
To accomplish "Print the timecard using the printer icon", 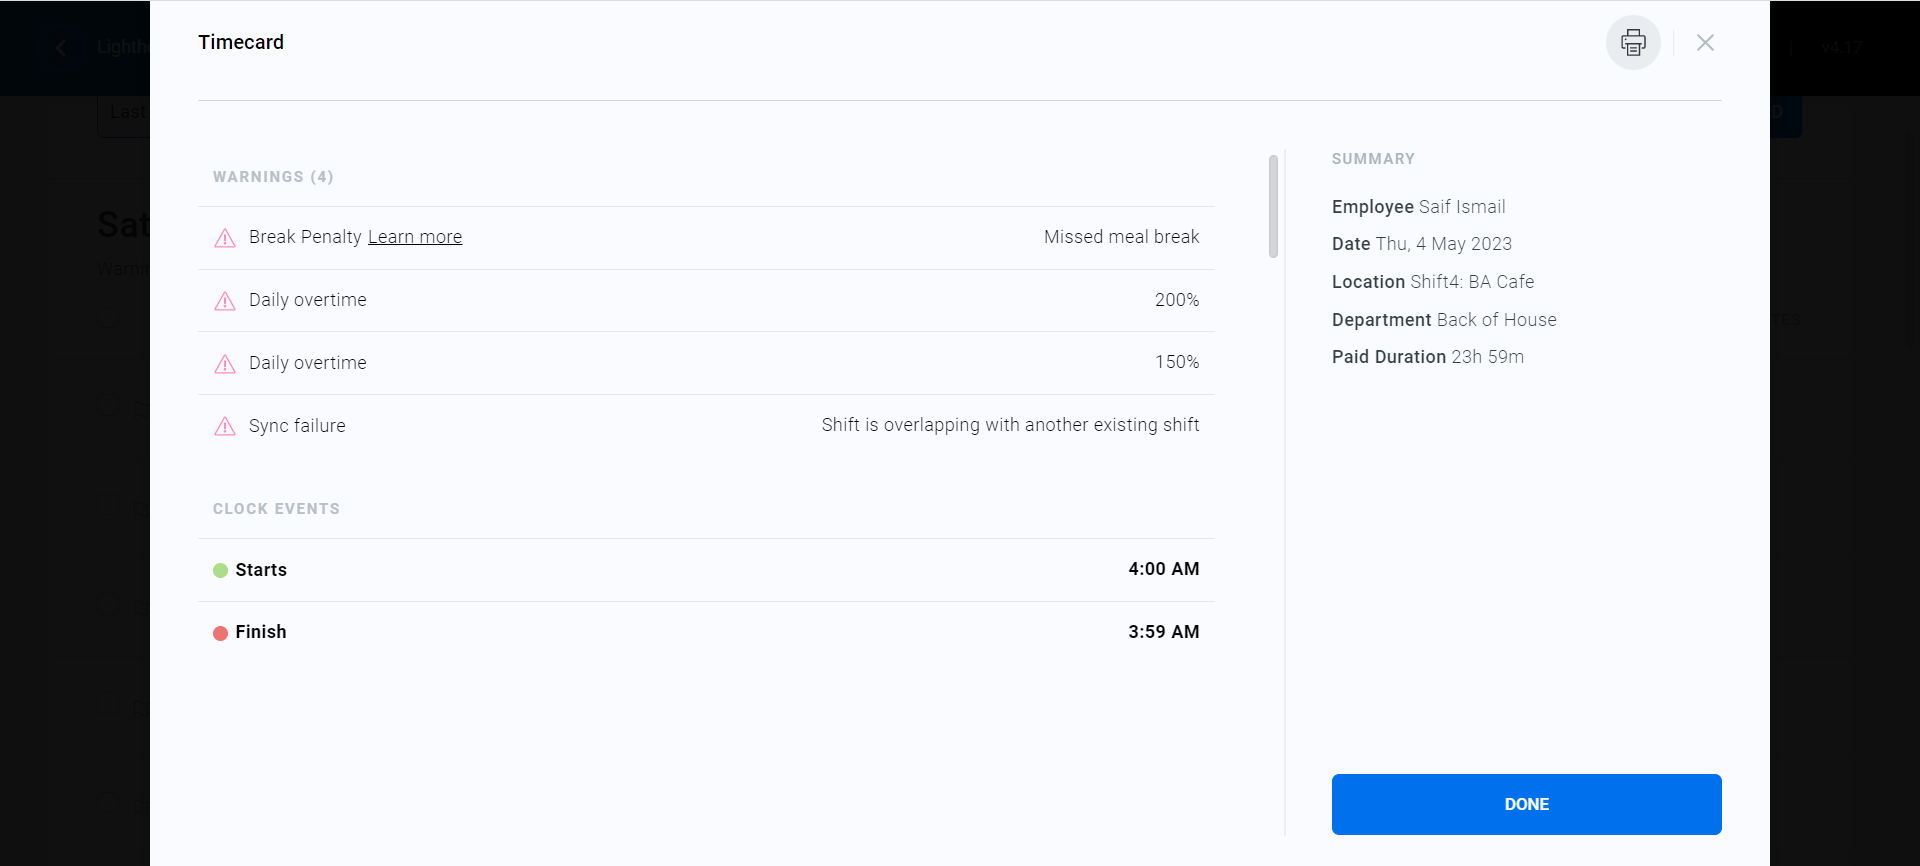I will coord(1633,43).
